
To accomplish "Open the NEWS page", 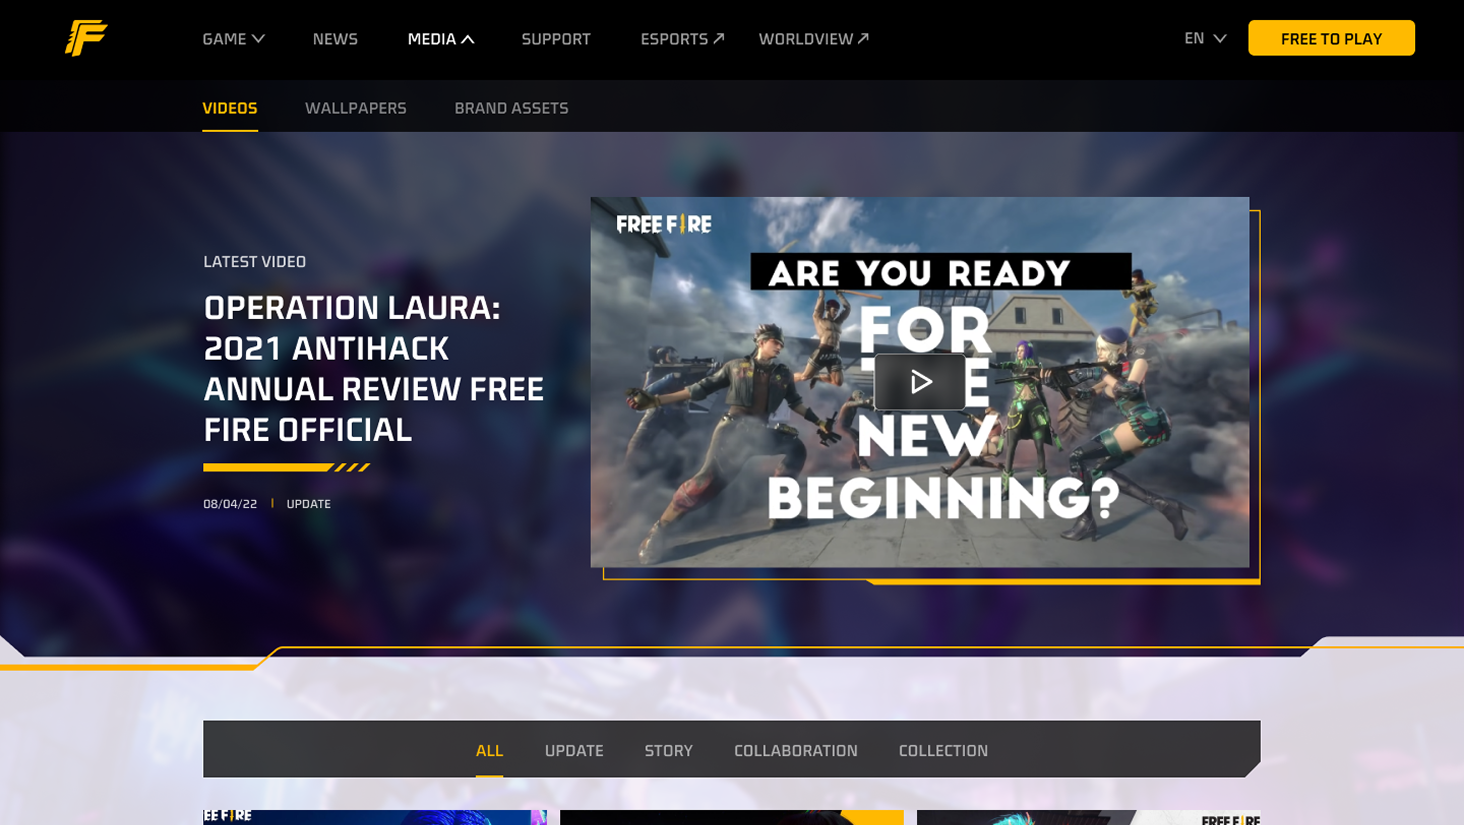I will tap(335, 39).
